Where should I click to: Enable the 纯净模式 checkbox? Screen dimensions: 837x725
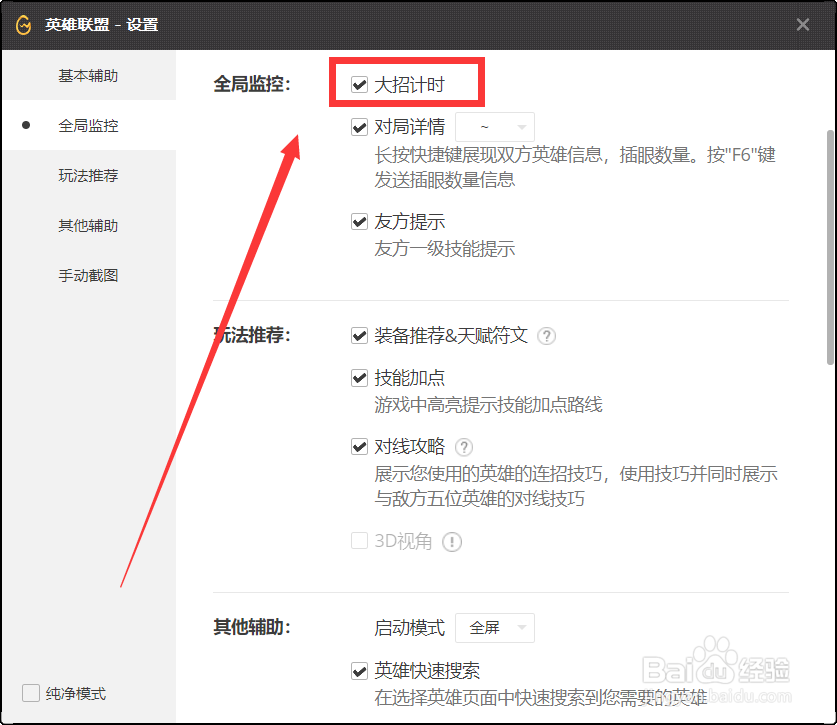point(31,693)
